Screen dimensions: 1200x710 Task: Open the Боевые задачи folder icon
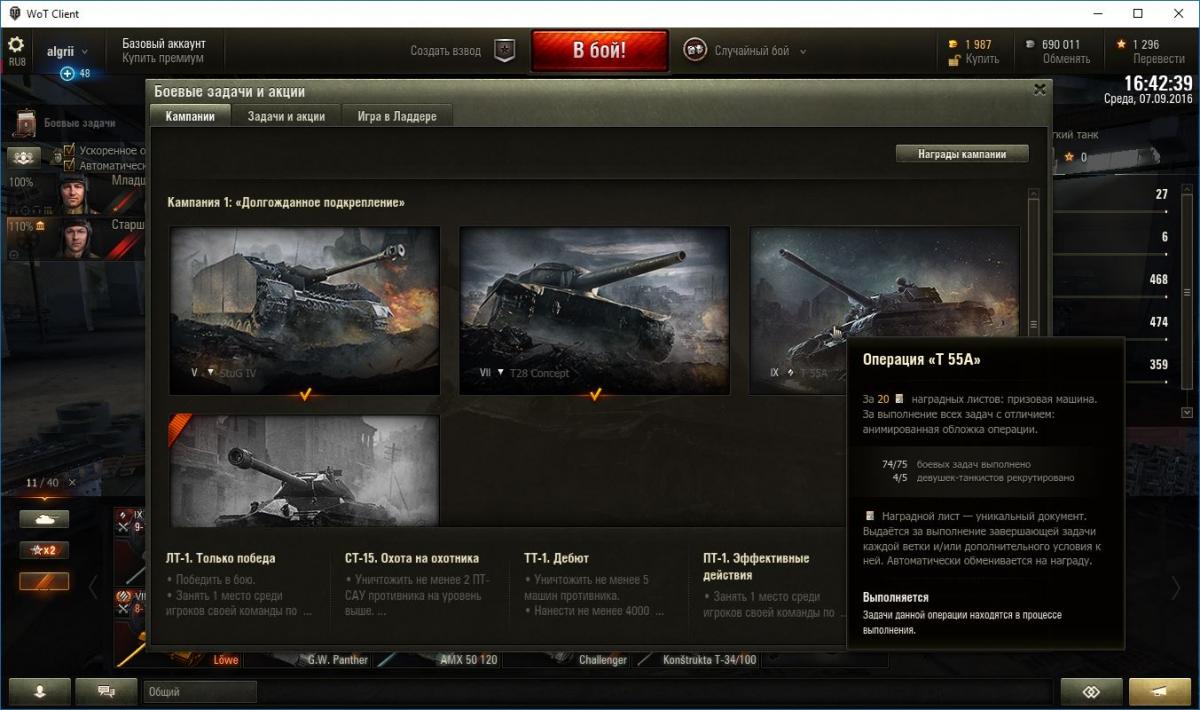click(26, 123)
